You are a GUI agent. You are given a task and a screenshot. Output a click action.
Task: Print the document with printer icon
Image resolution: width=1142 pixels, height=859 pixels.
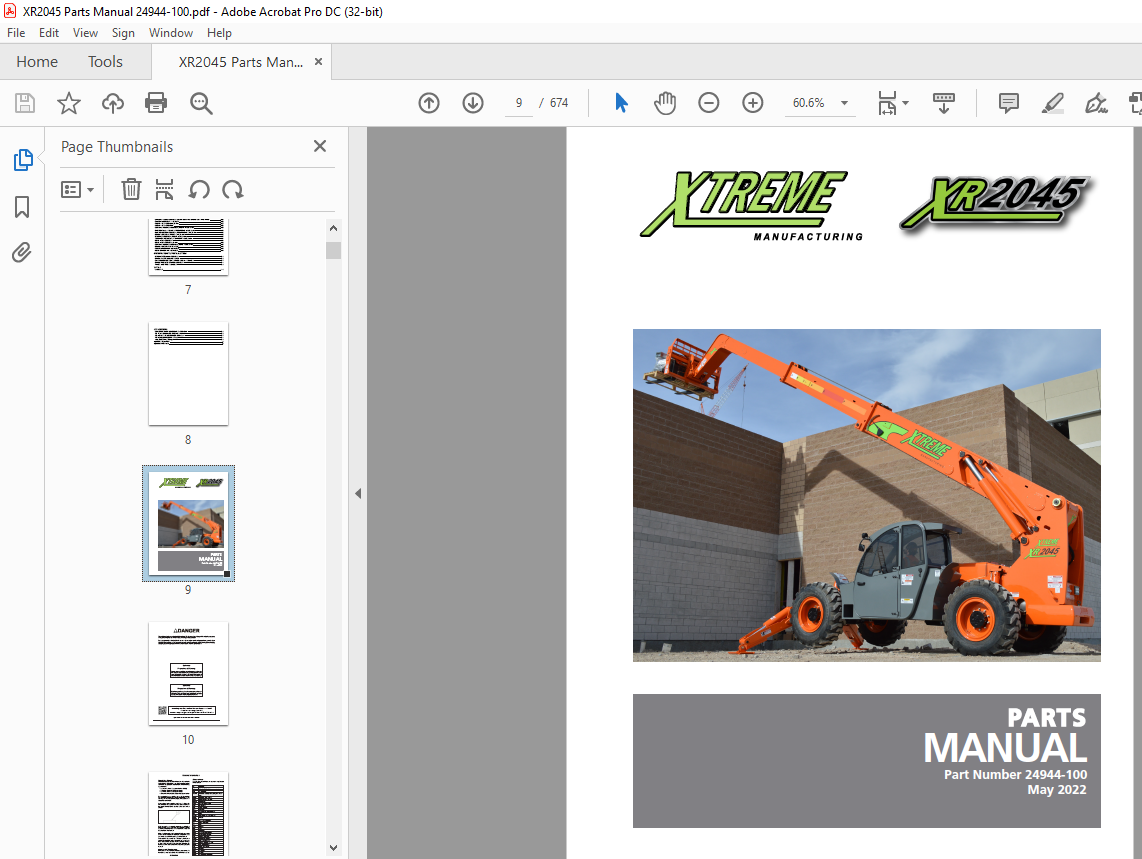pos(156,103)
